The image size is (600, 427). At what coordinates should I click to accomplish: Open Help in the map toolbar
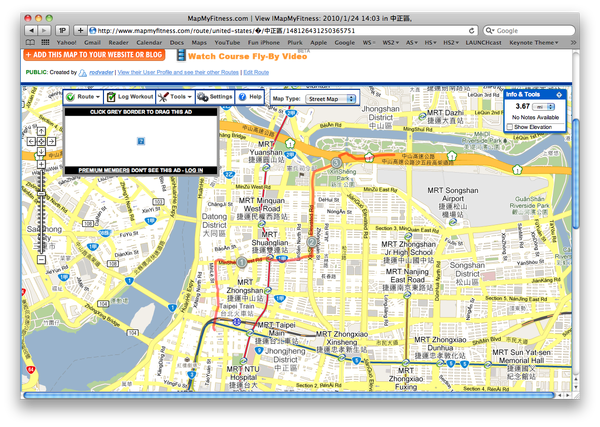[x=250, y=97]
